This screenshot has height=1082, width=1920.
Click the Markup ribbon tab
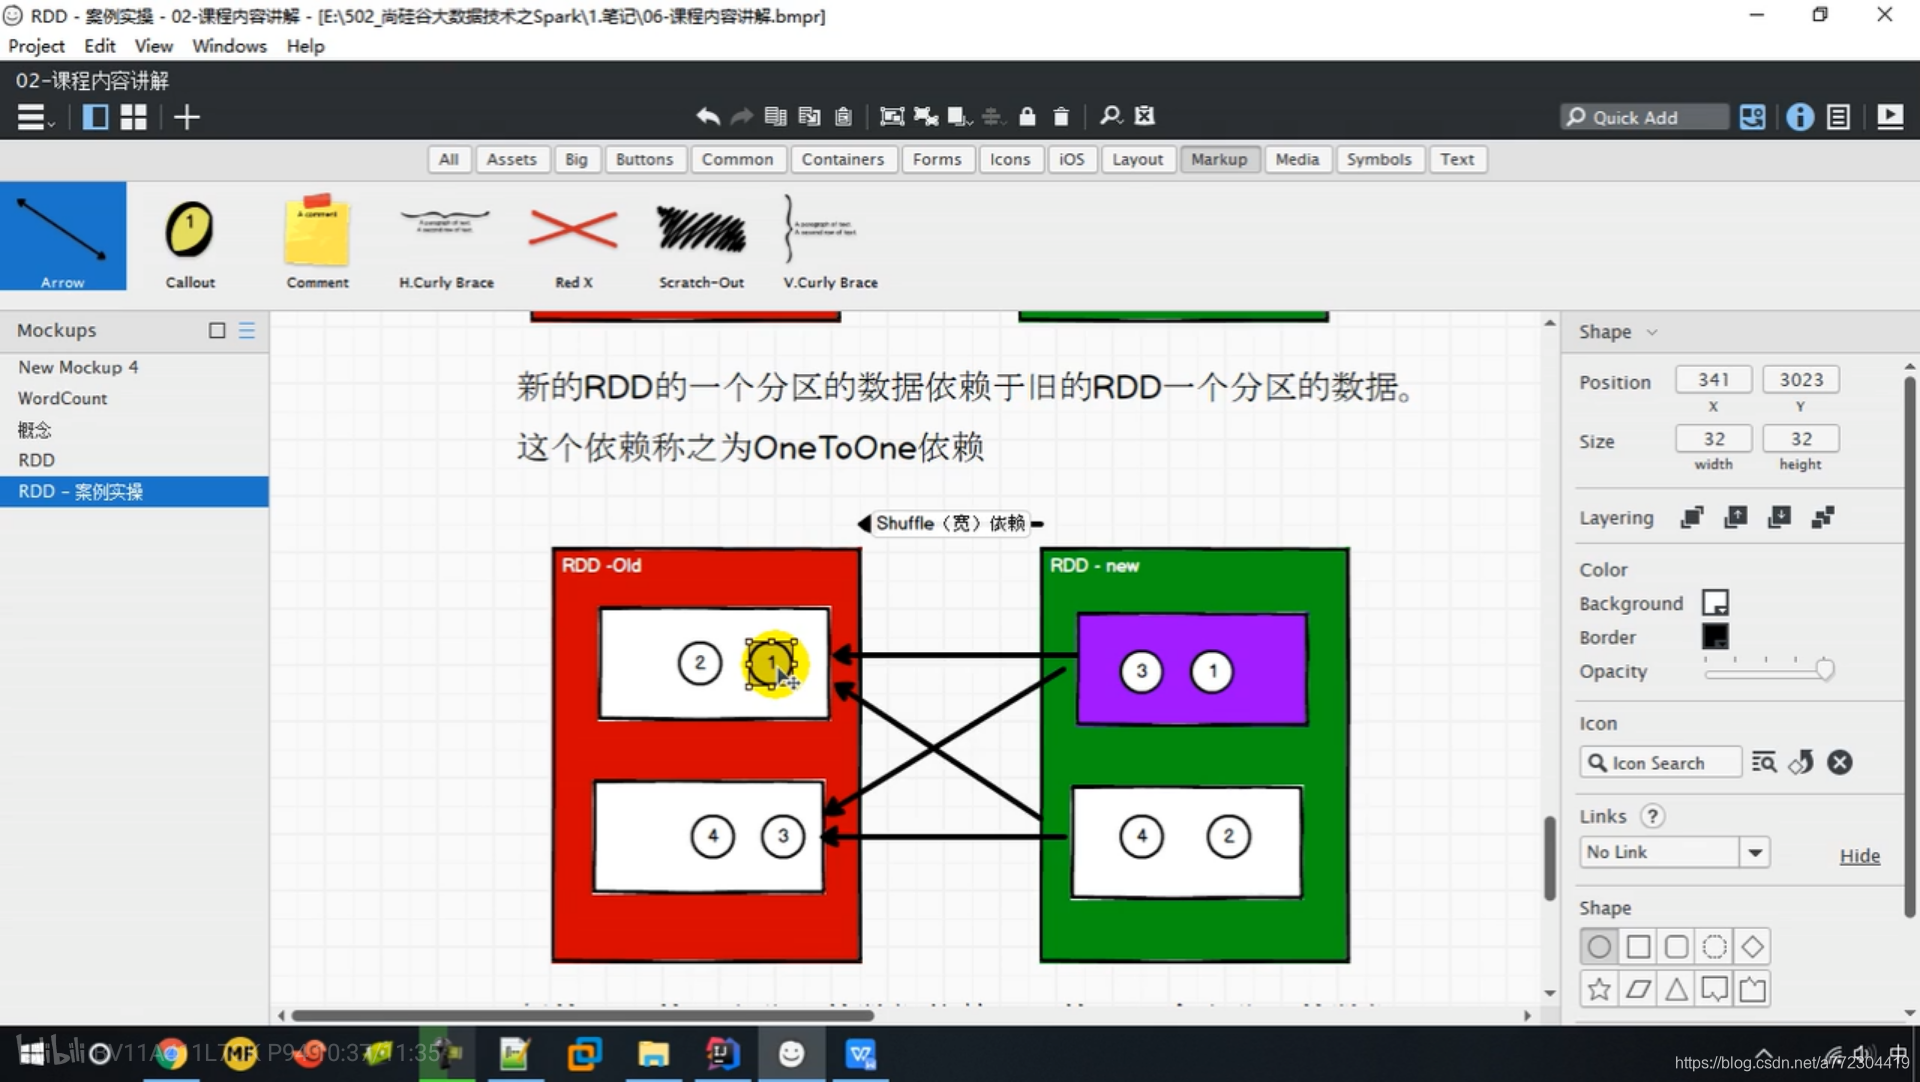pyautogui.click(x=1218, y=158)
